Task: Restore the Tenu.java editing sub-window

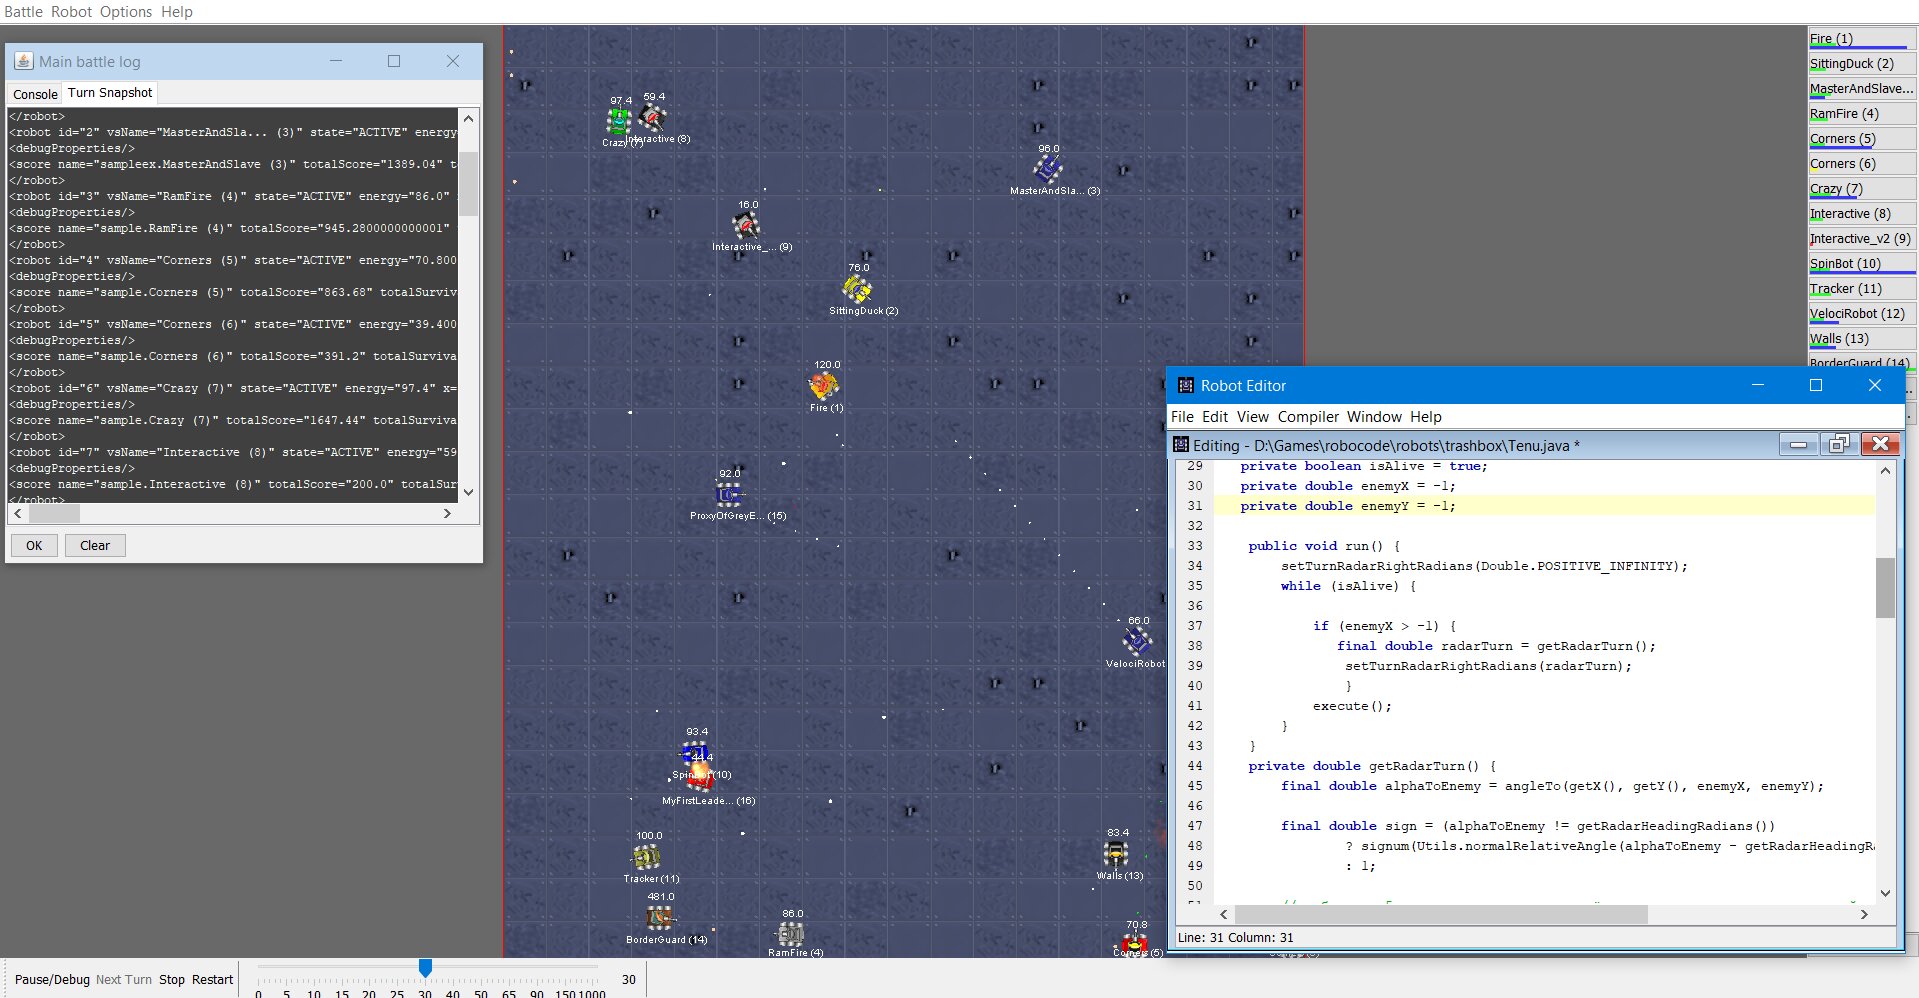Action: coord(1838,445)
